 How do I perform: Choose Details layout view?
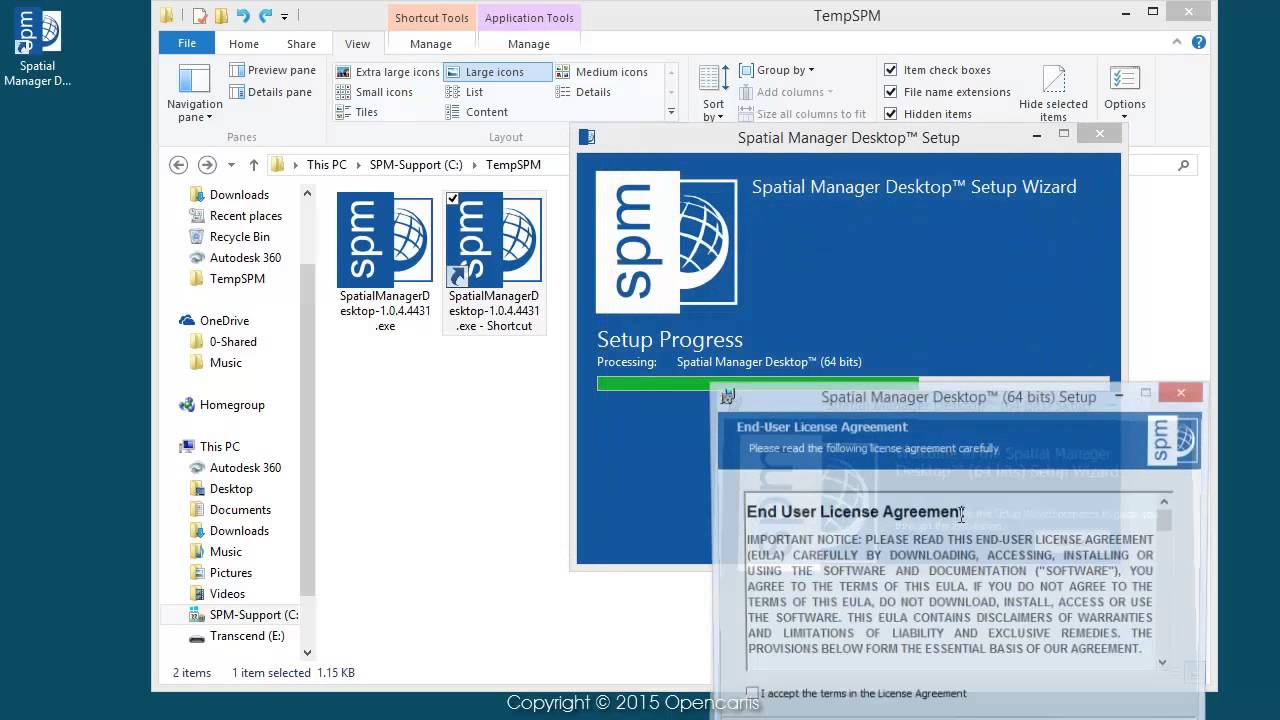[583, 92]
